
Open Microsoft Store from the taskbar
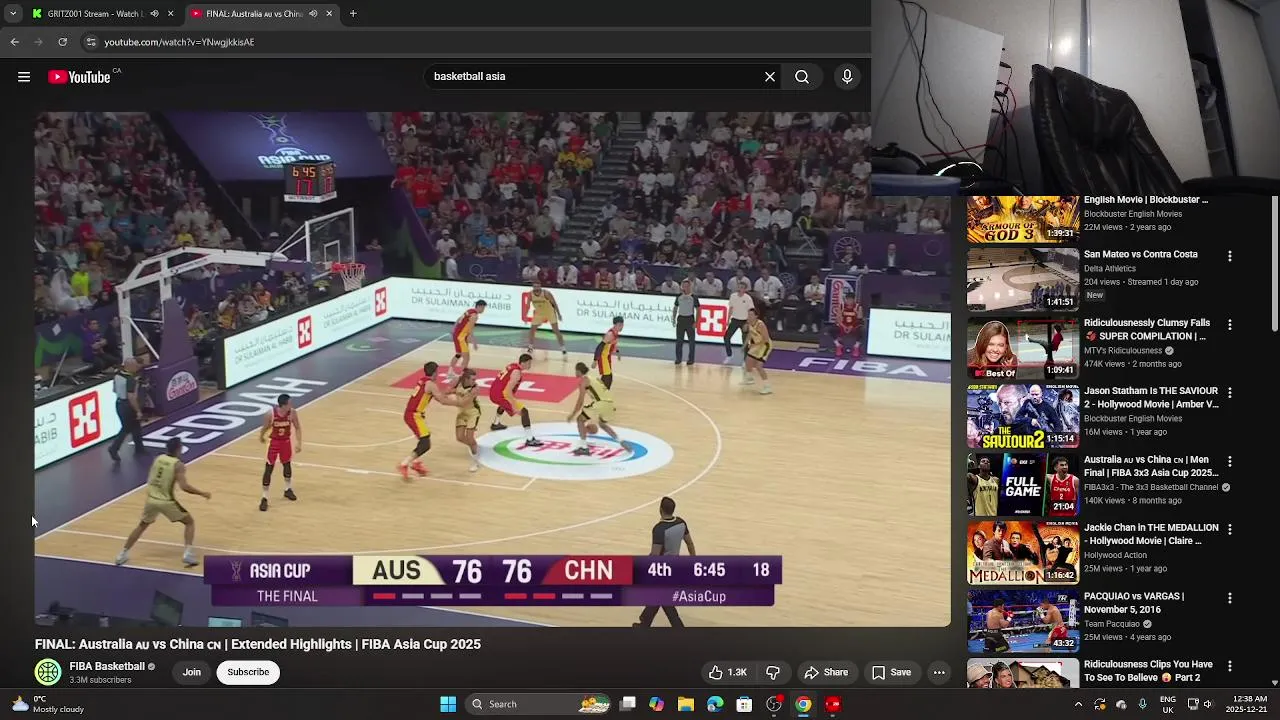click(x=744, y=704)
